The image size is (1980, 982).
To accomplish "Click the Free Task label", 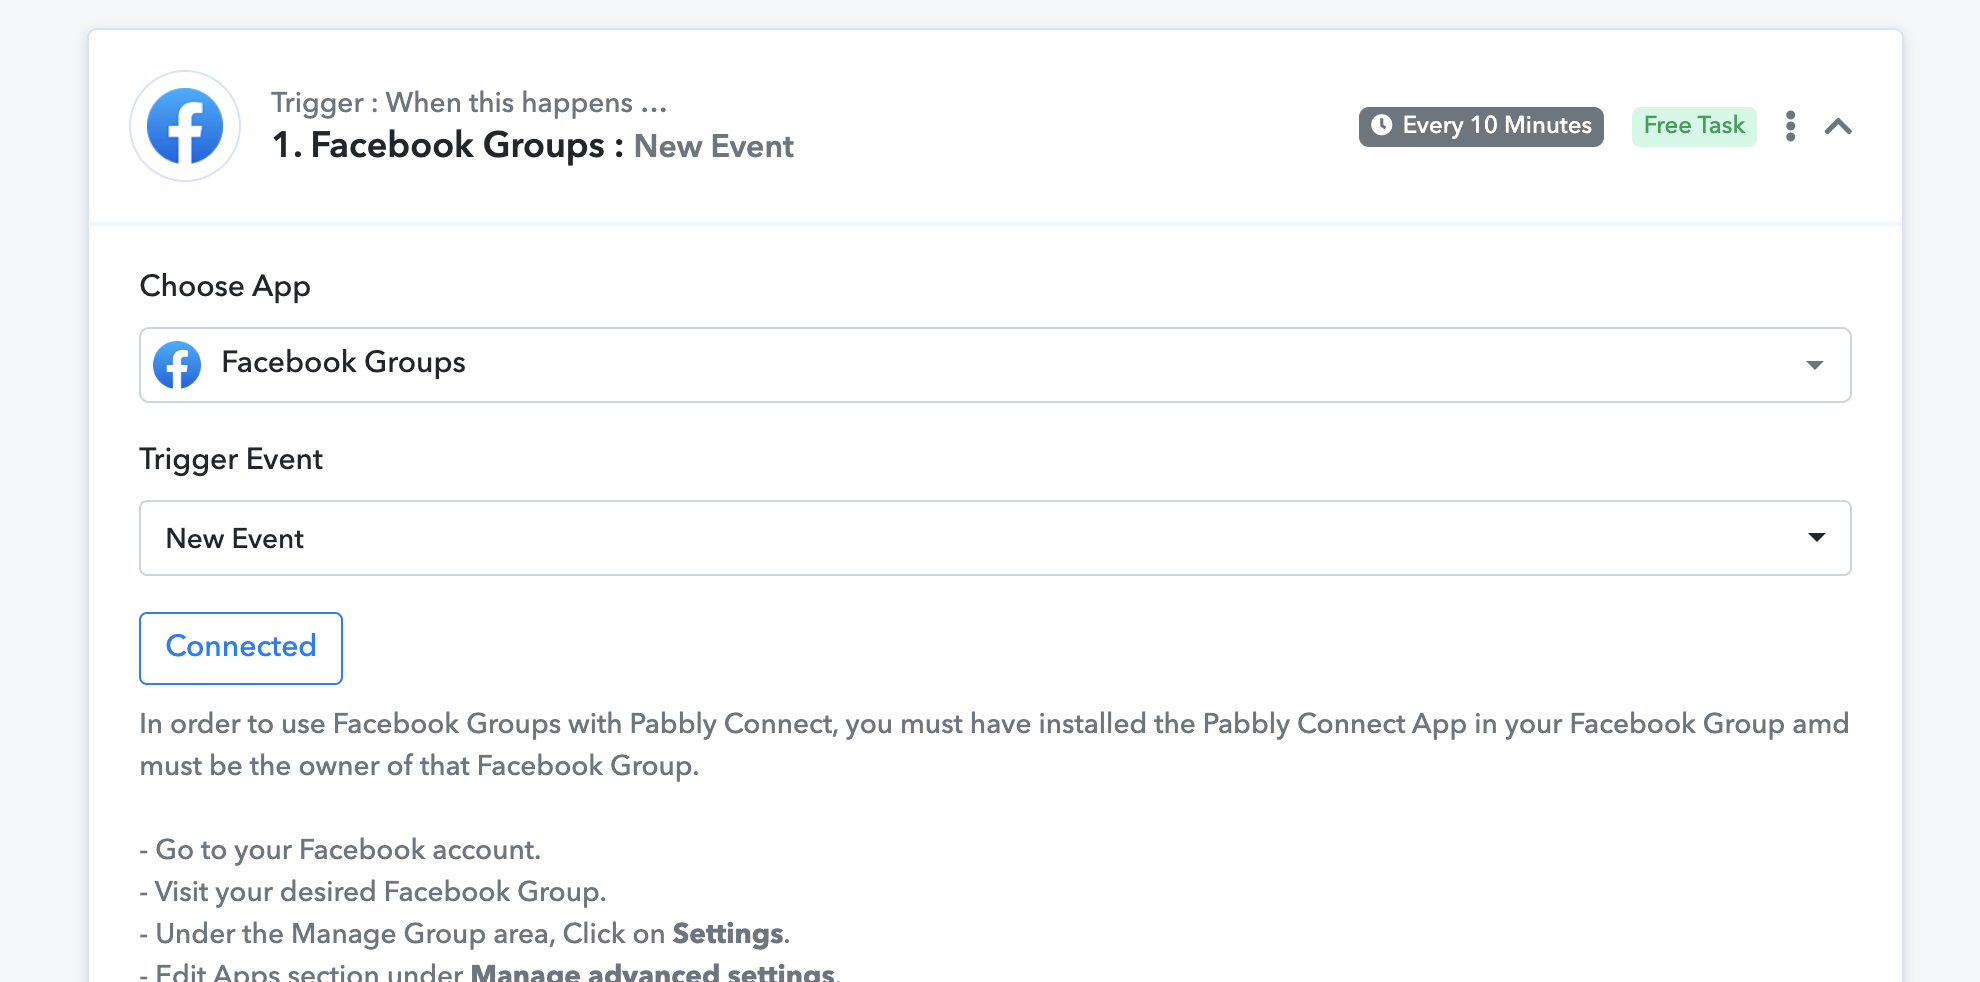I will click(x=1694, y=126).
